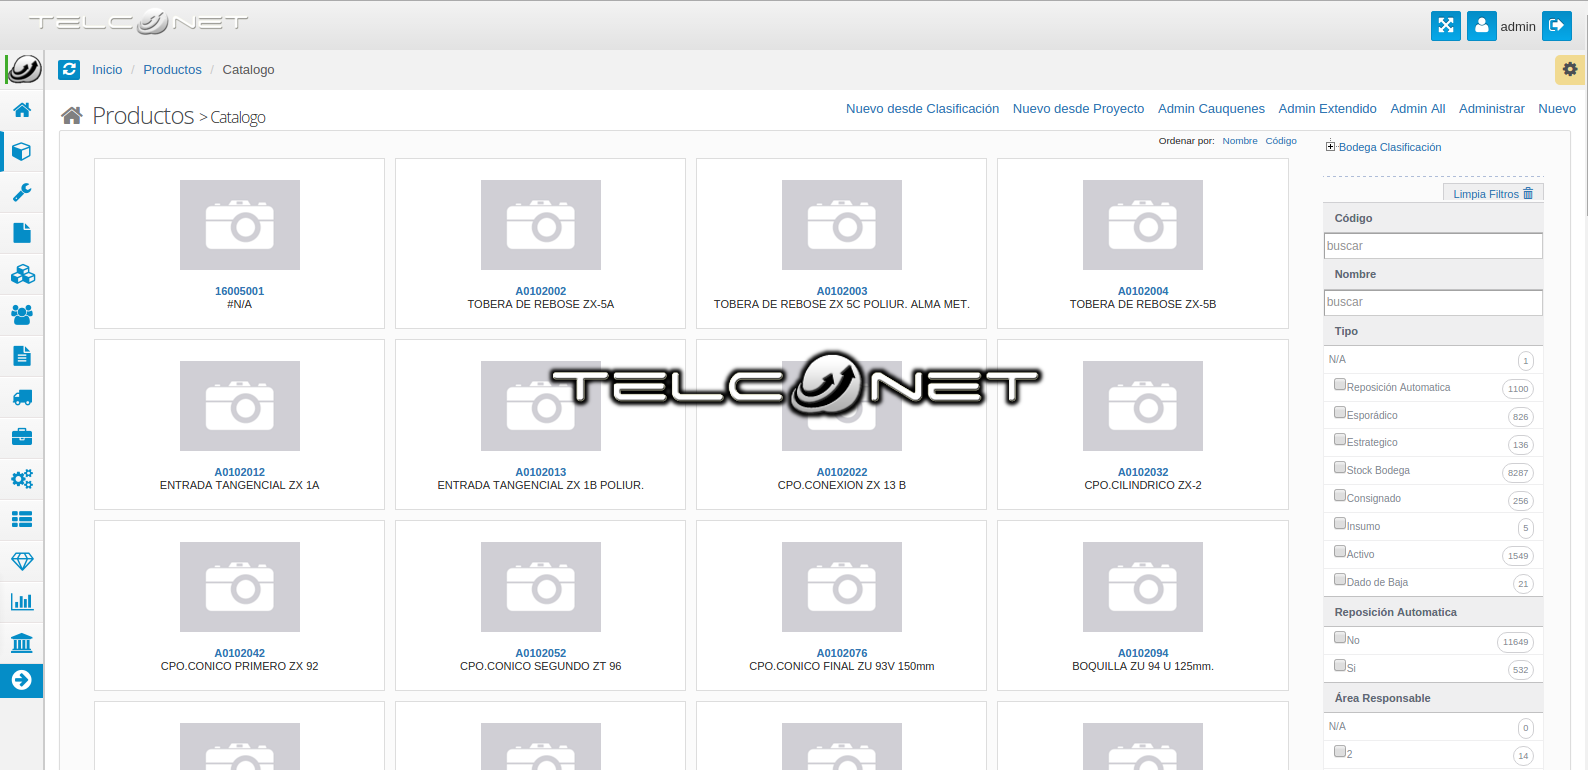Open Admin Cauquenes
Screen dimensions: 1588x770
(x=1211, y=109)
